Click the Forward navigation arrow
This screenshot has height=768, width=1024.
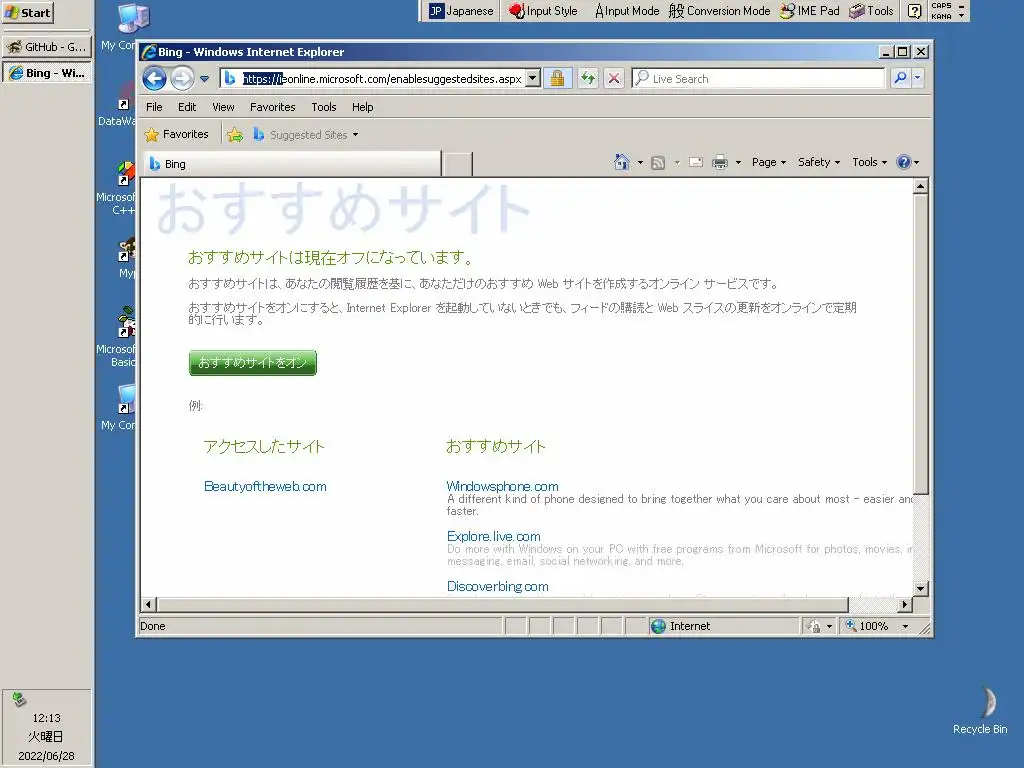182,79
